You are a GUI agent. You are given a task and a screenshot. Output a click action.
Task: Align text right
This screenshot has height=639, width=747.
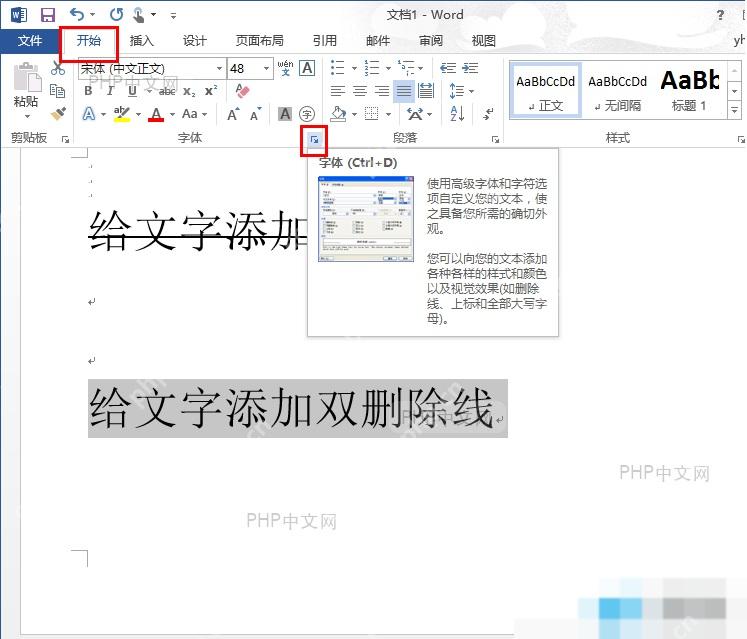coord(382,91)
